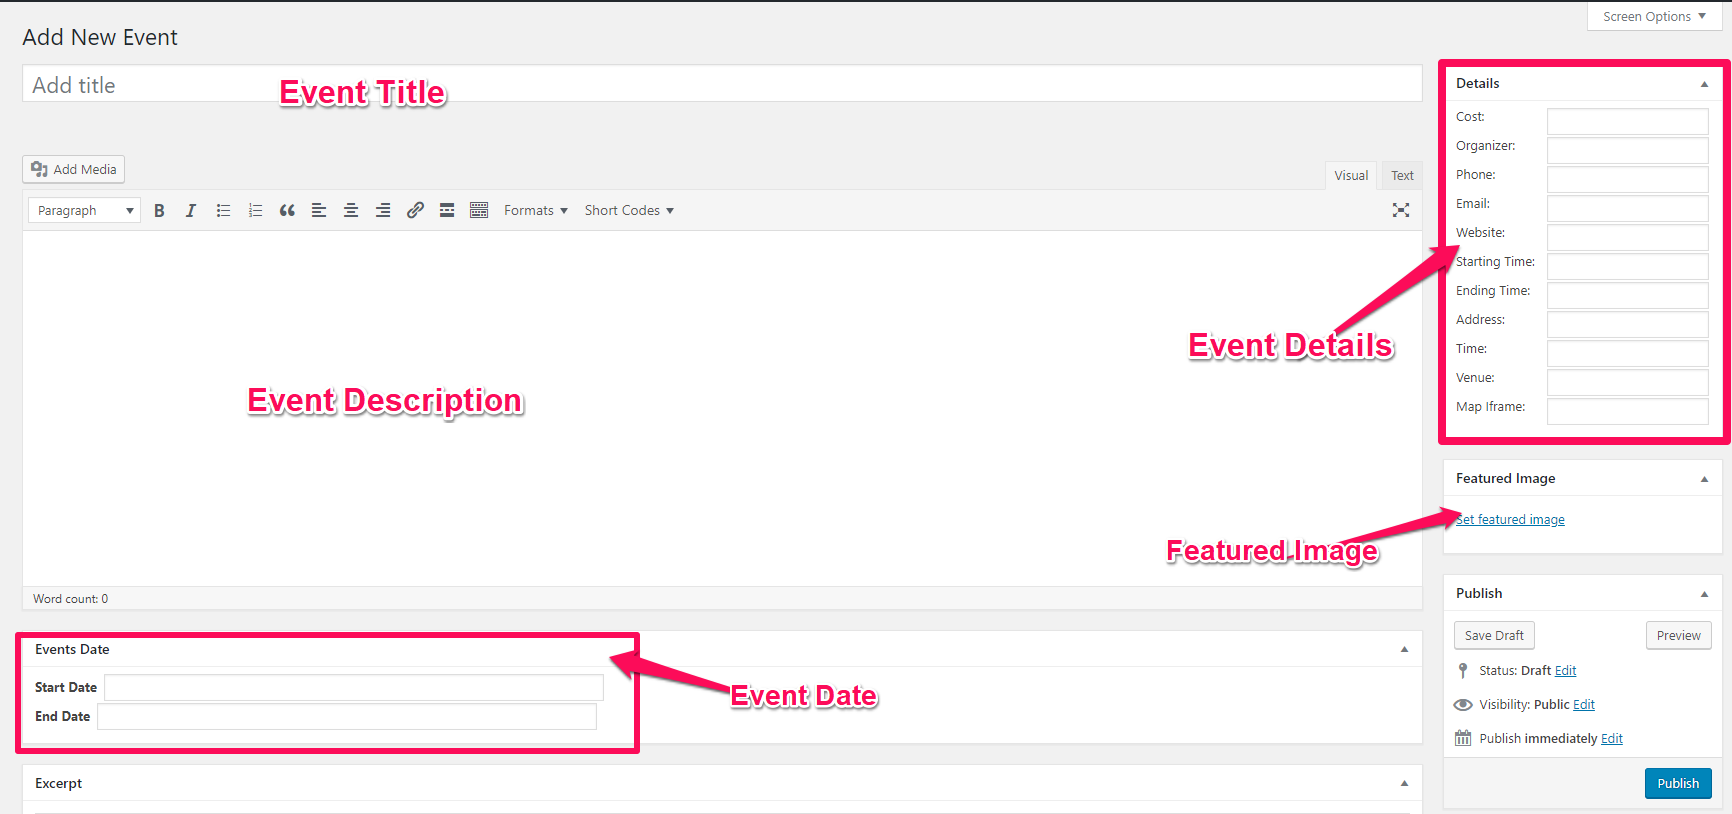Click the Ending Time input field
Image resolution: width=1732 pixels, height=814 pixels.
pyautogui.click(x=1627, y=295)
